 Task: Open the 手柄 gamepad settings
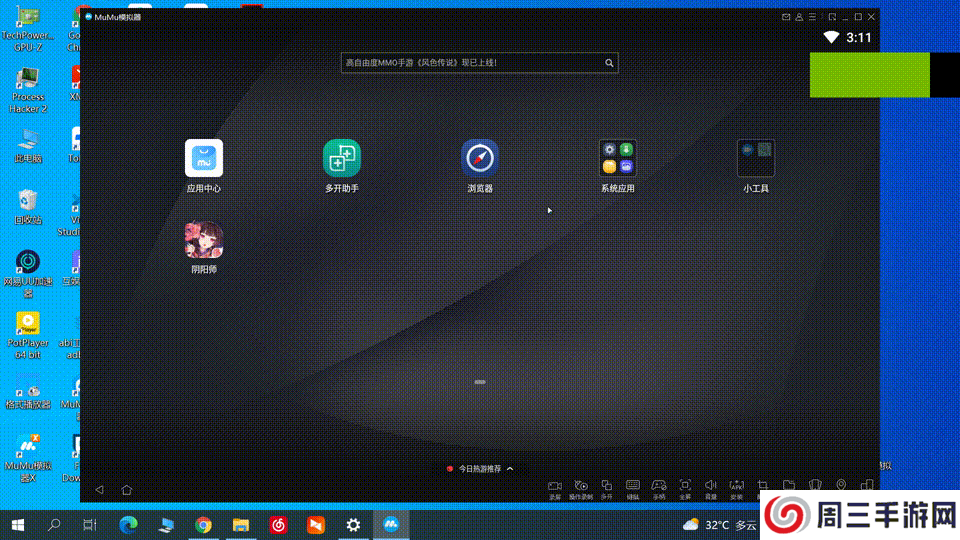pyautogui.click(x=659, y=486)
